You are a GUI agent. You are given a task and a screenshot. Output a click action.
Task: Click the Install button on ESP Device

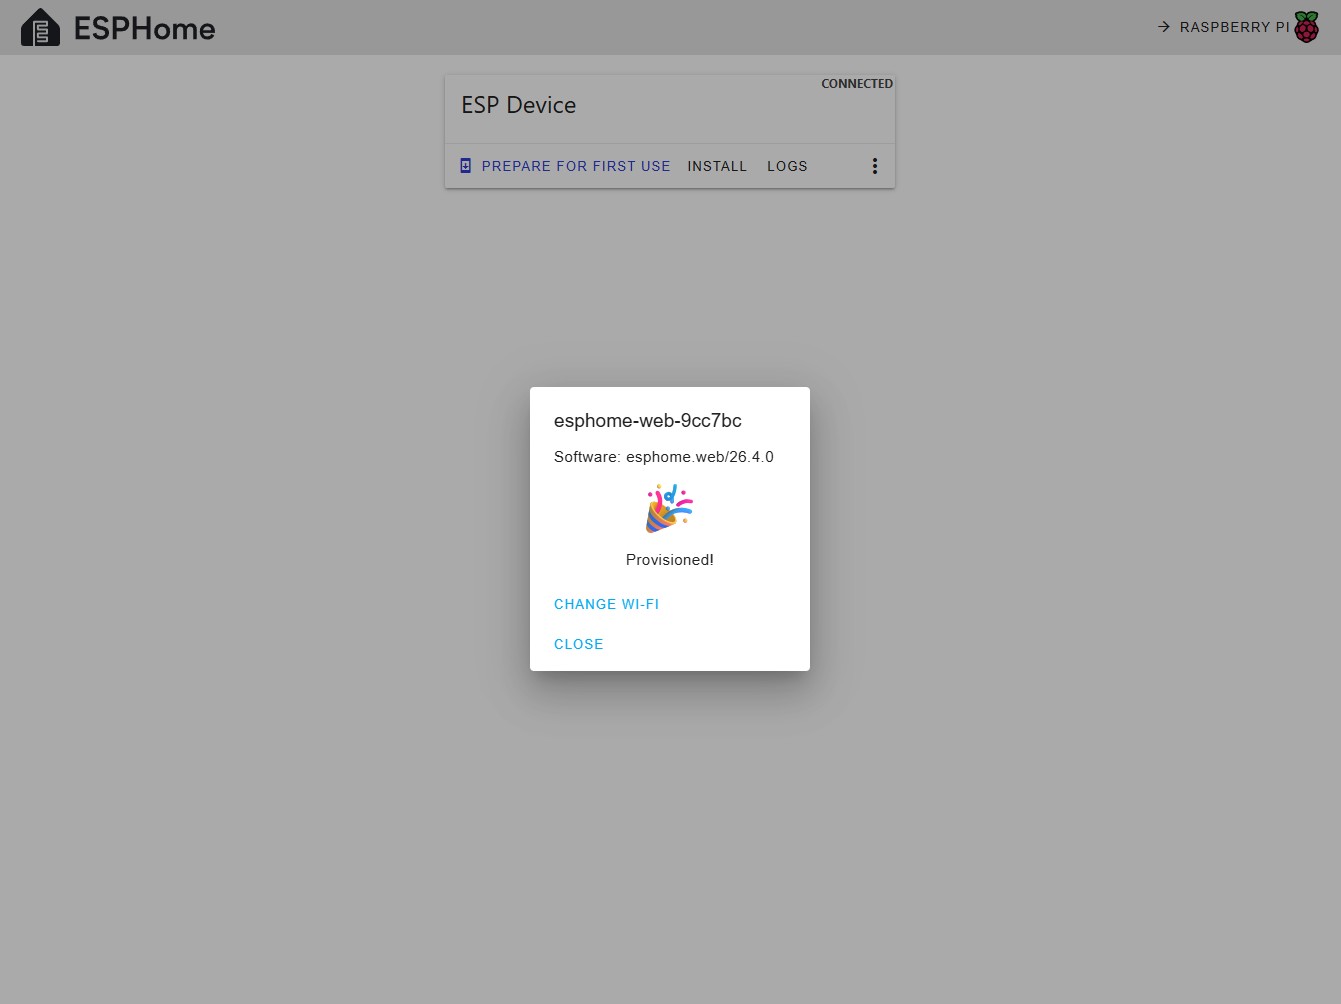click(x=717, y=166)
